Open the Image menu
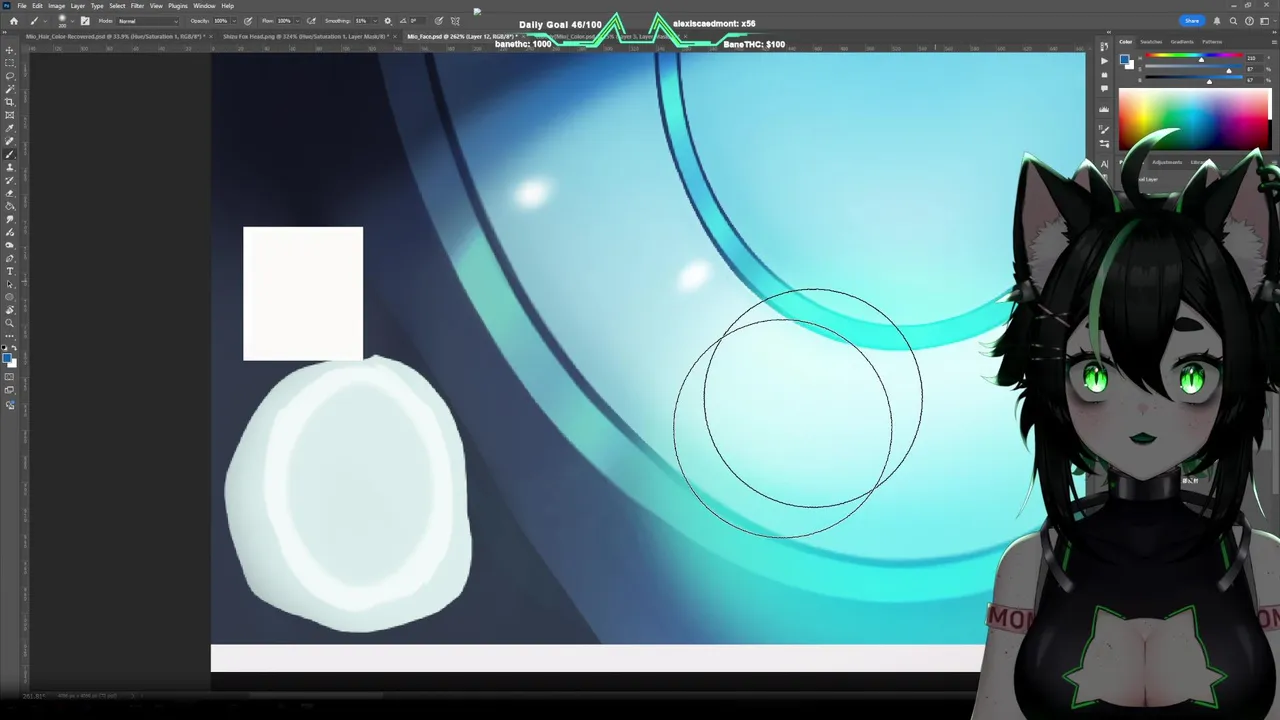 57,6
